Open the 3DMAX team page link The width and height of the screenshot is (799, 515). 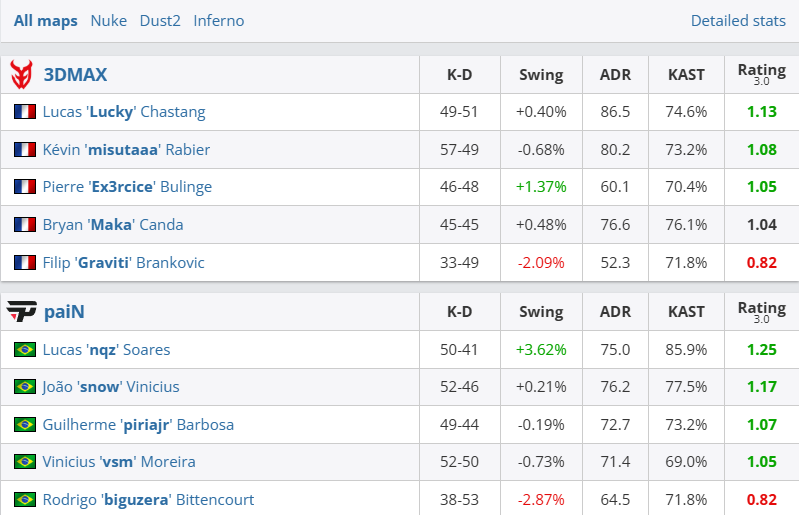pyautogui.click(x=75, y=75)
